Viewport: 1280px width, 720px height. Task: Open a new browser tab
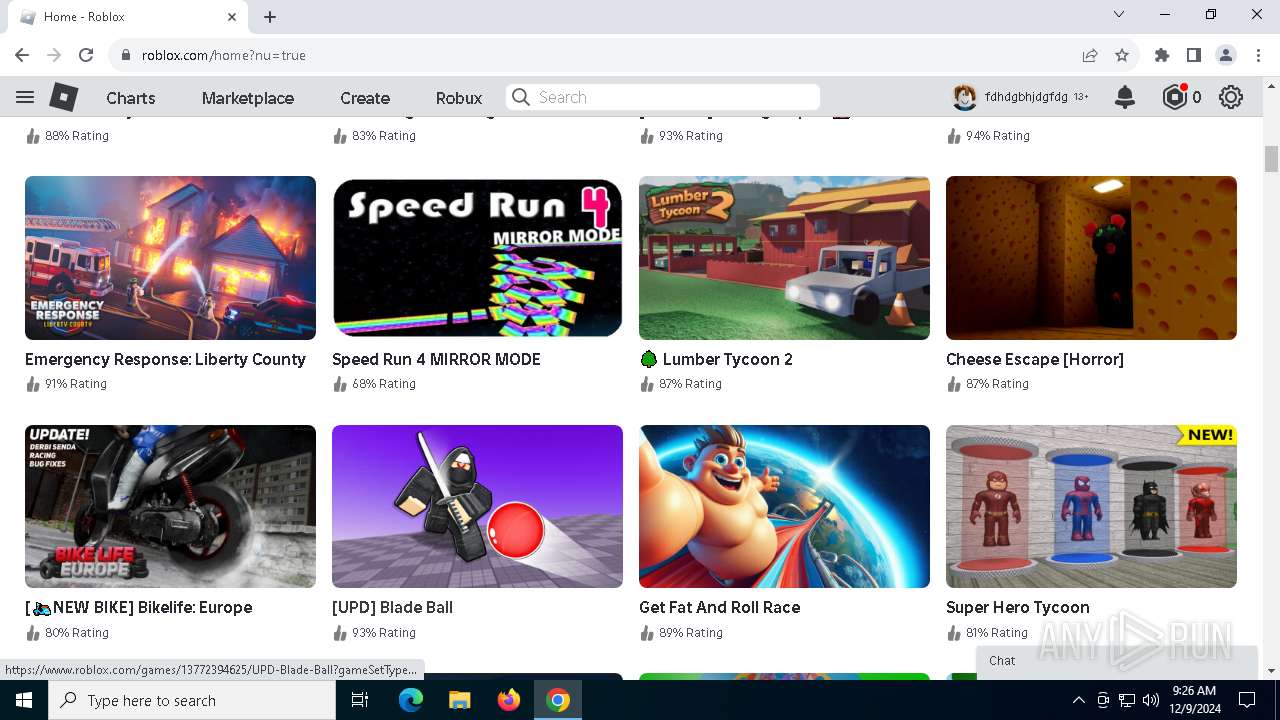(x=270, y=17)
